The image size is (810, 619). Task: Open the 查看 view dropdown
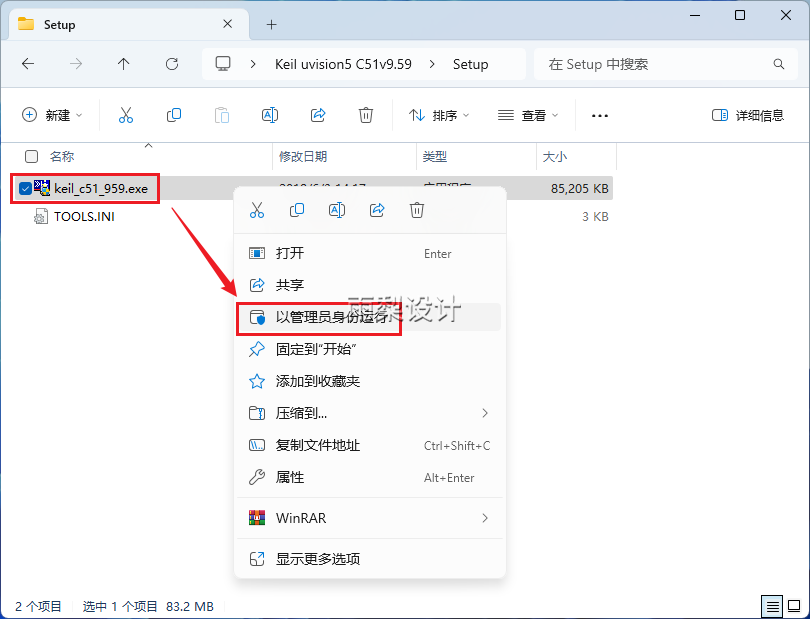pyautogui.click(x=528, y=115)
